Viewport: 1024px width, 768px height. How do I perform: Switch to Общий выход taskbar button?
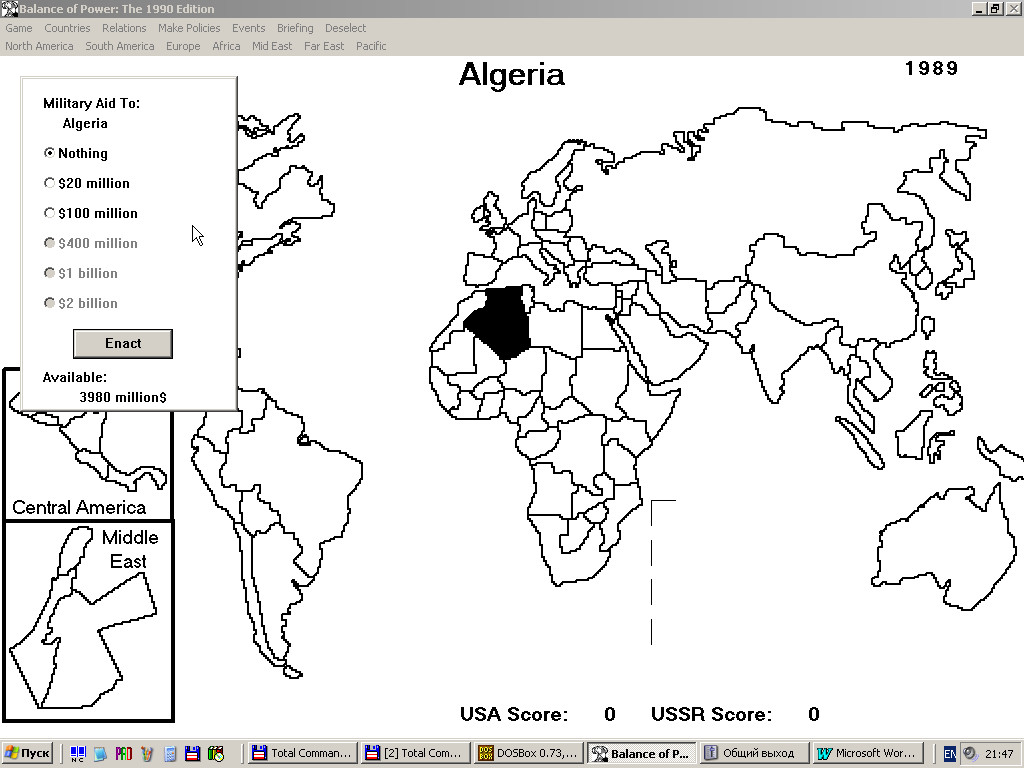point(753,753)
